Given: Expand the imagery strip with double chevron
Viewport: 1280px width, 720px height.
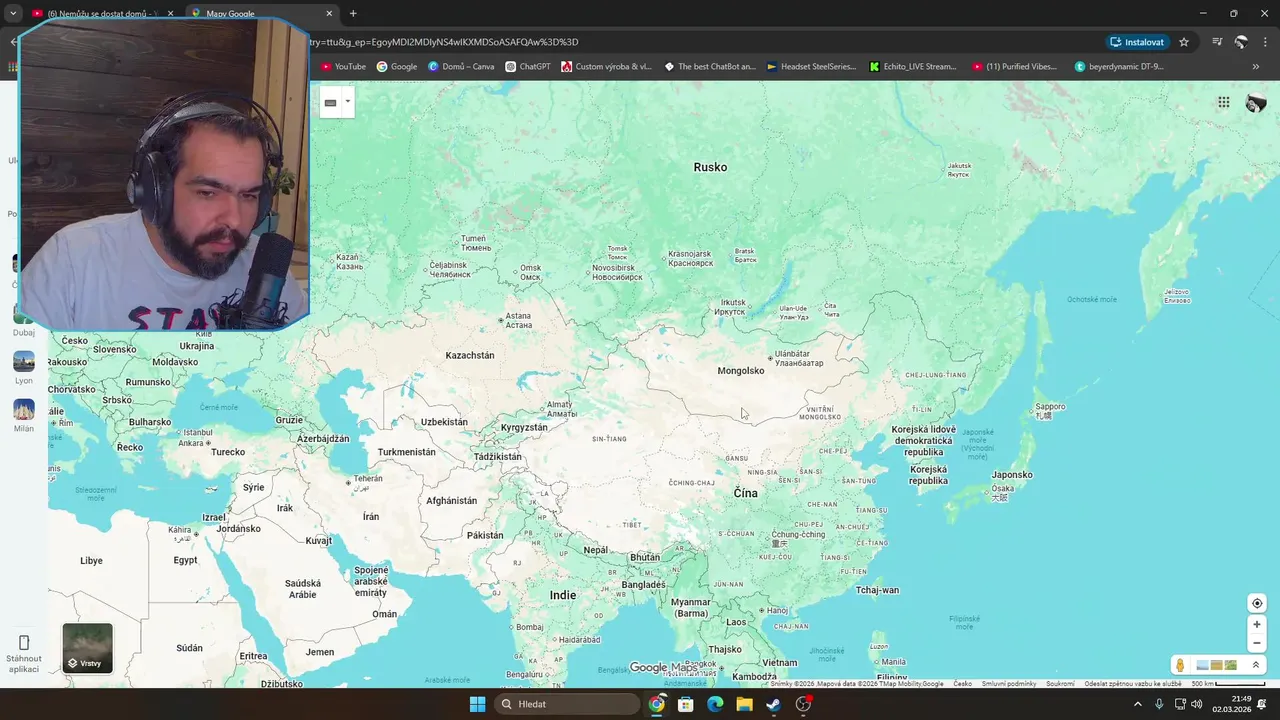Looking at the screenshot, I should (x=1256, y=665).
